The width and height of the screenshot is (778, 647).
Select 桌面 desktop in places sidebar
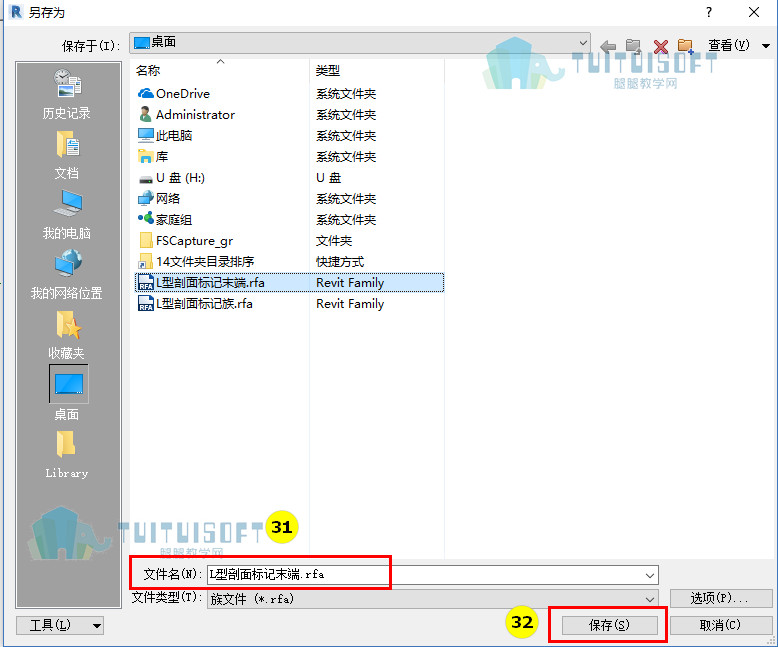coord(68,393)
